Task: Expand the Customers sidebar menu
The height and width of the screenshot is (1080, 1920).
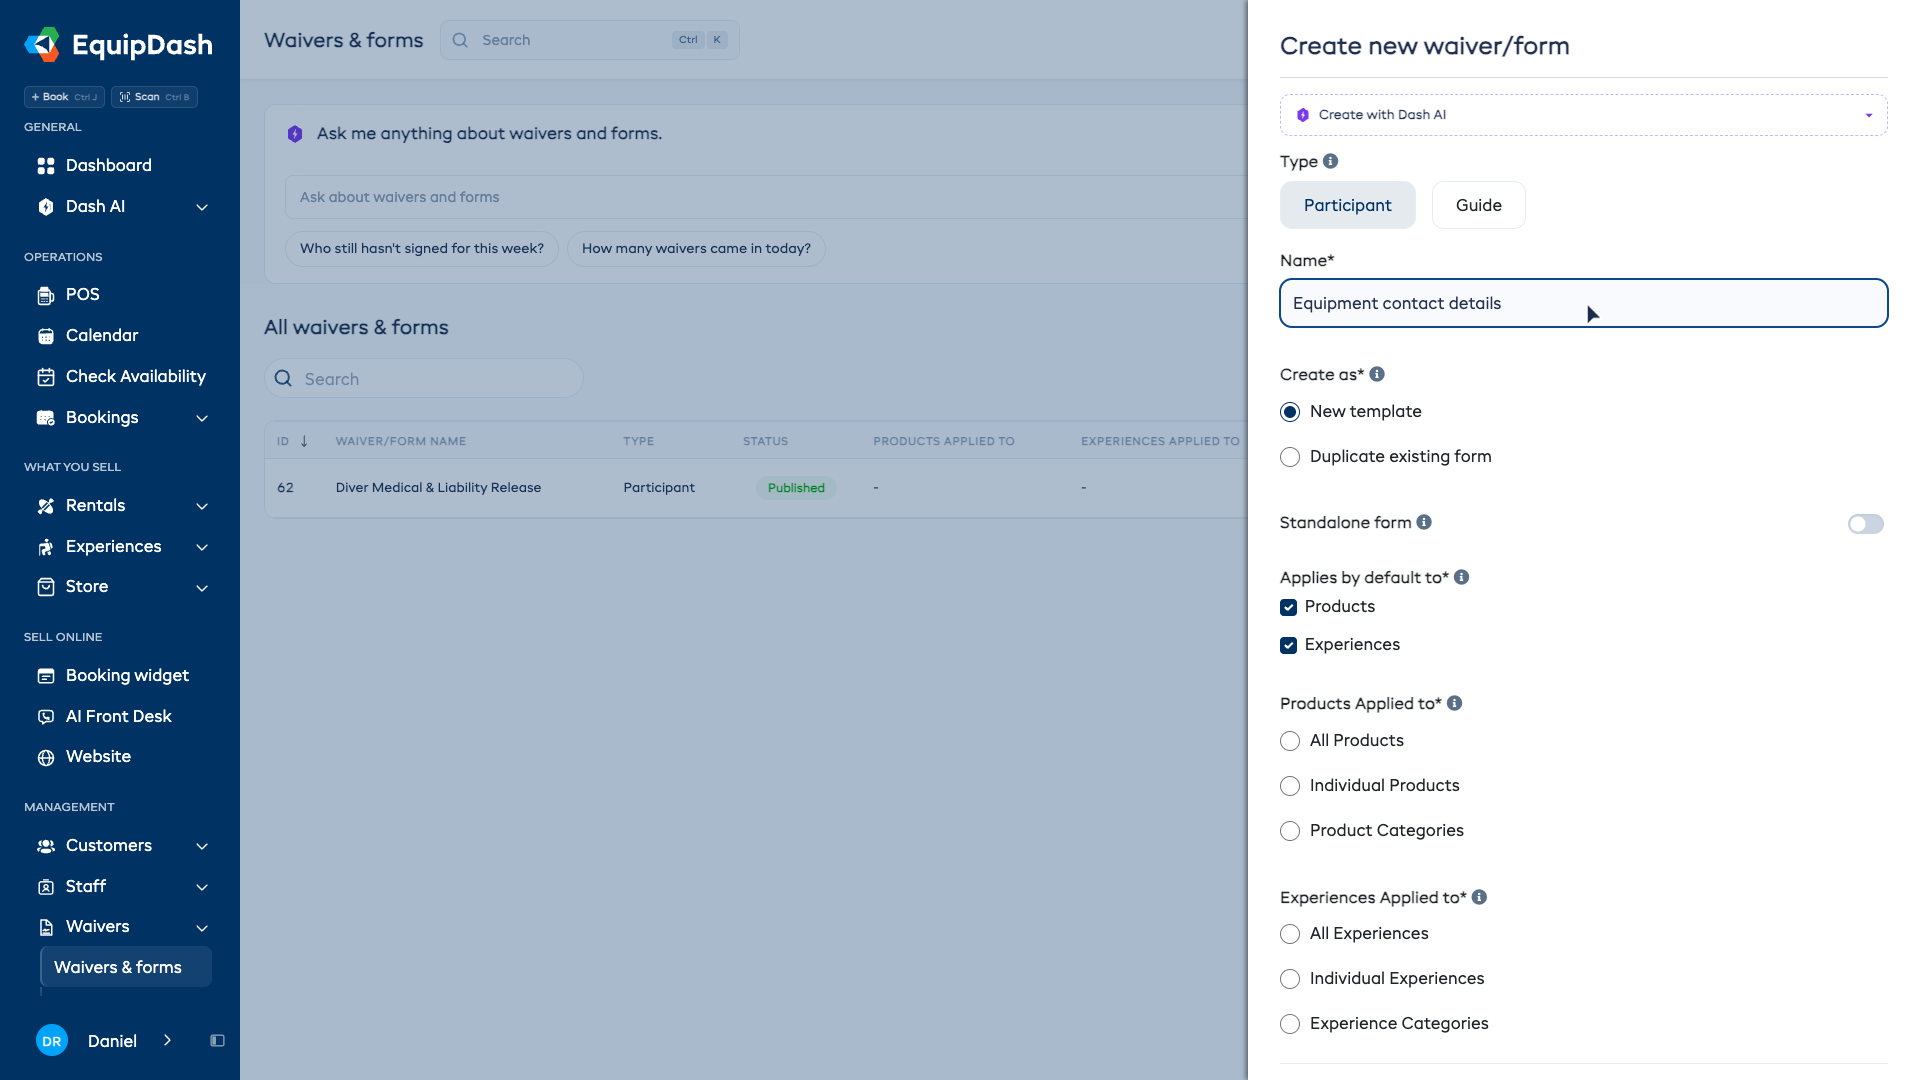Action: [202, 846]
